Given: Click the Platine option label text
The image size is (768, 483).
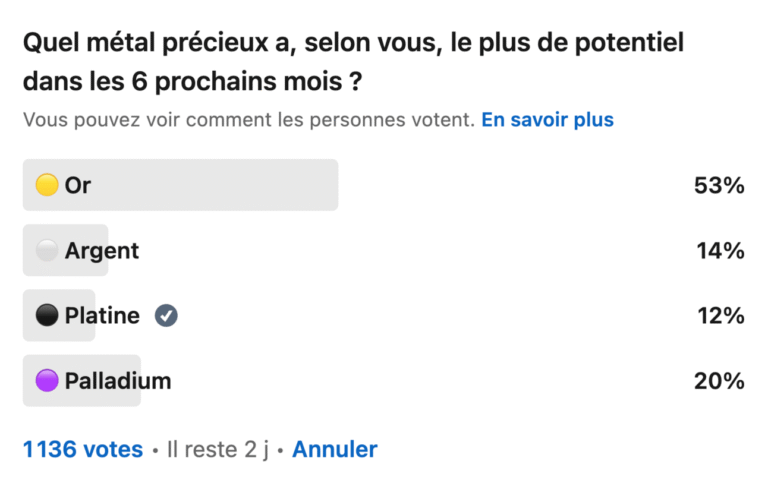Looking at the screenshot, I should (102, 316).
